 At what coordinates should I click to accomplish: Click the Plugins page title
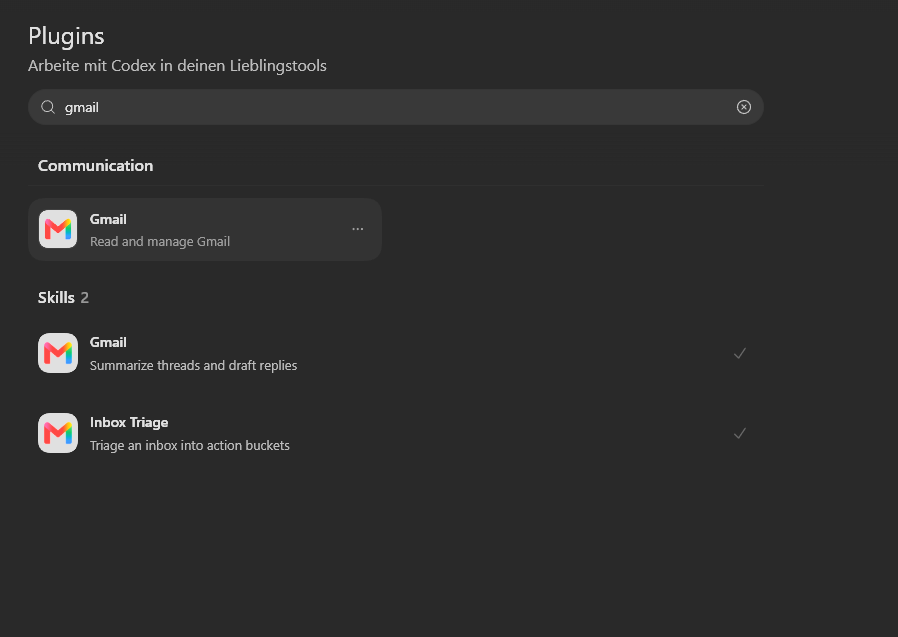point(66,36)
